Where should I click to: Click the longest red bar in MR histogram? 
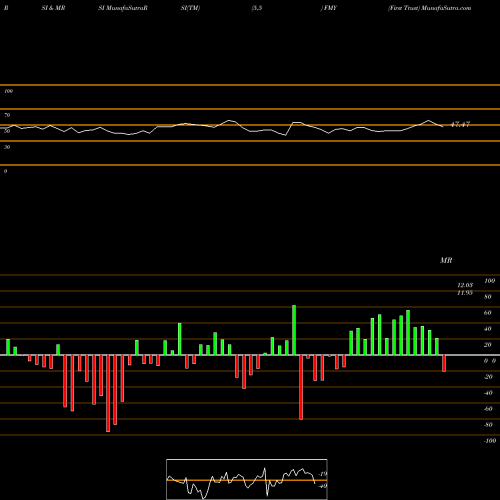[108, 393]
